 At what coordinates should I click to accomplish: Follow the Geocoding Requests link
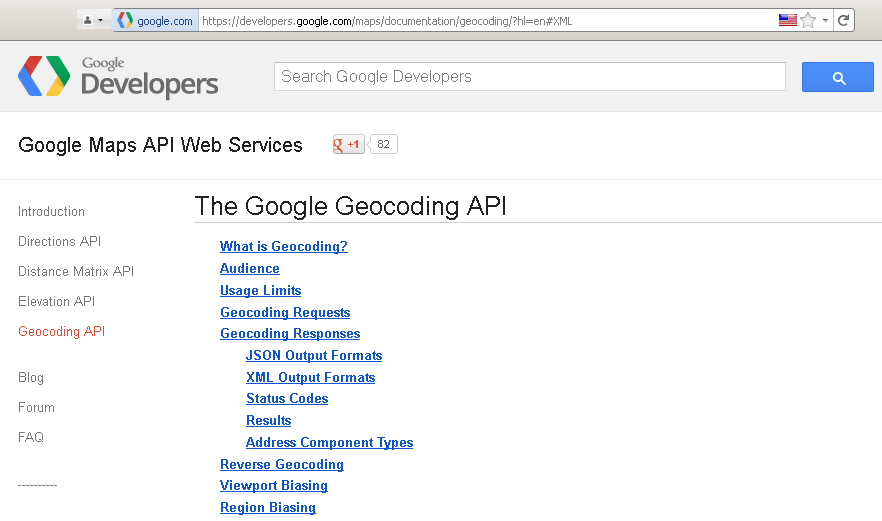pyautogui.click(x=285, y=312)
